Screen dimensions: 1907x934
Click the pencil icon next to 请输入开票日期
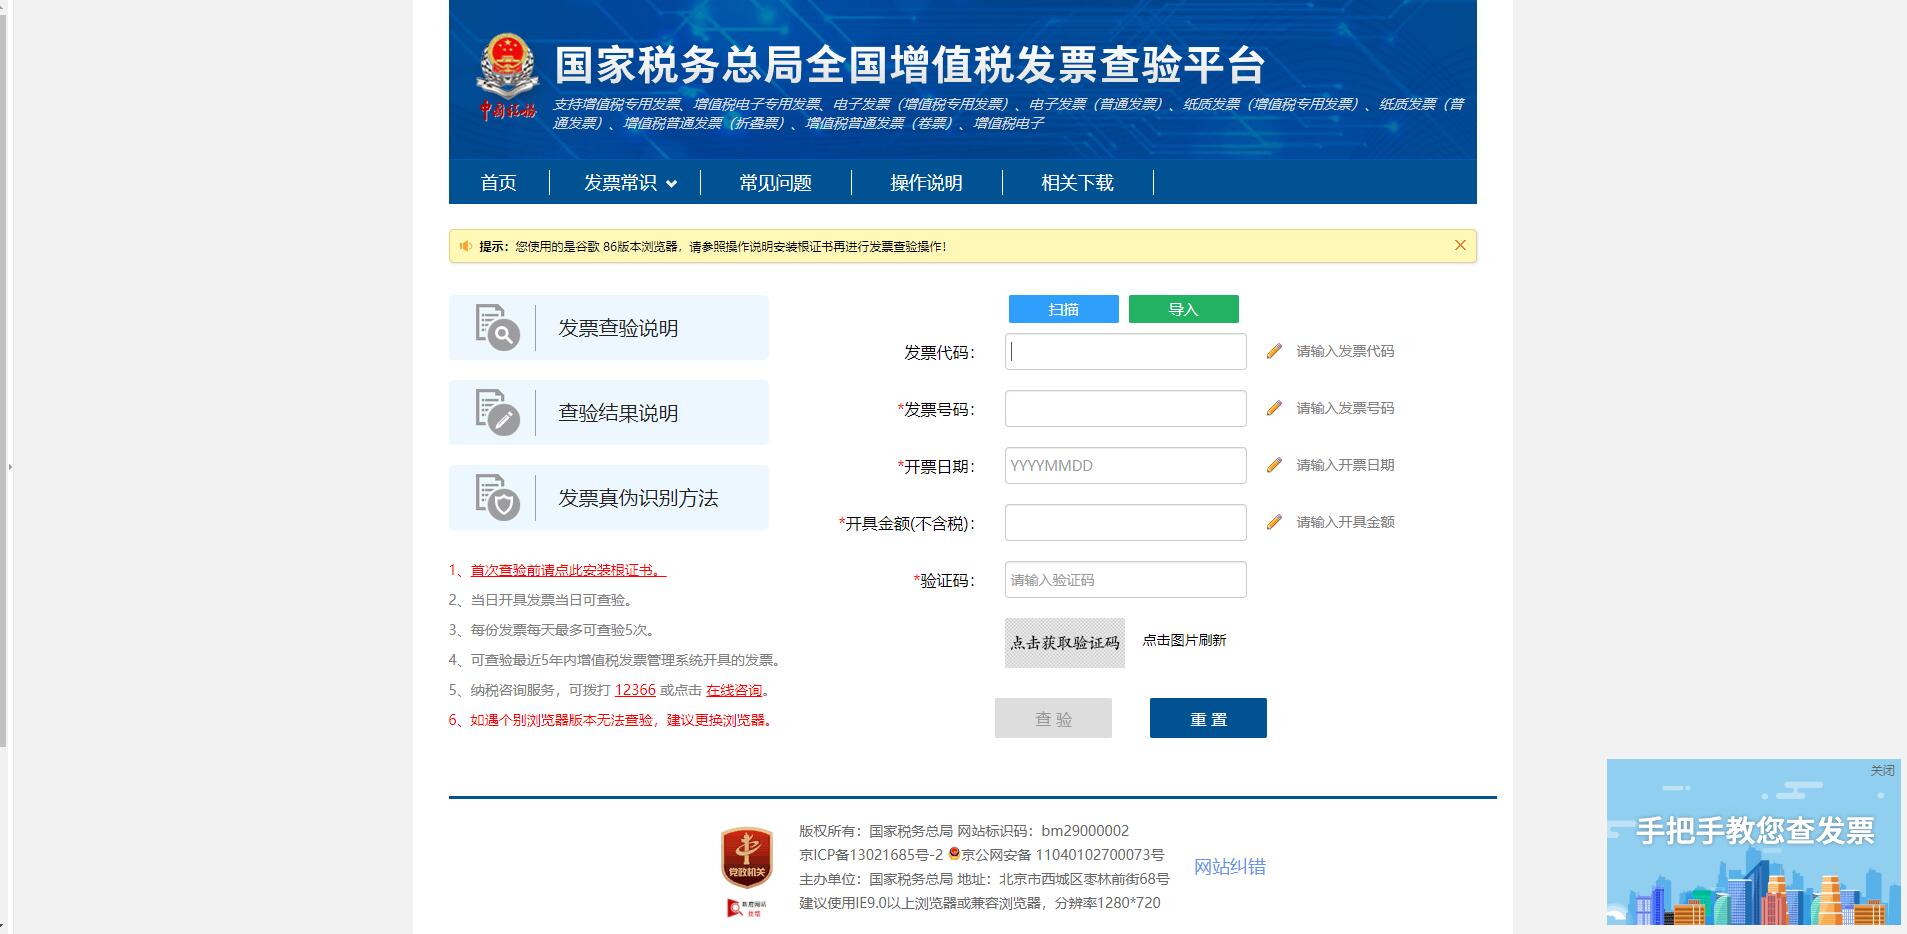click(1274, 465)
